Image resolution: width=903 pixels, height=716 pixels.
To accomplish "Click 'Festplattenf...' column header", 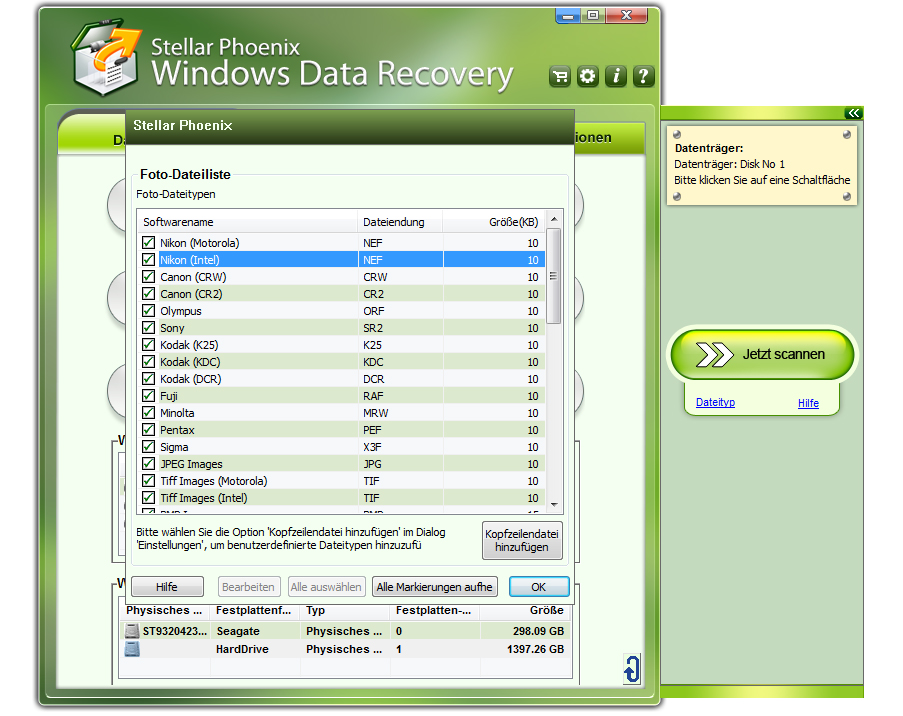I will 255,610.
